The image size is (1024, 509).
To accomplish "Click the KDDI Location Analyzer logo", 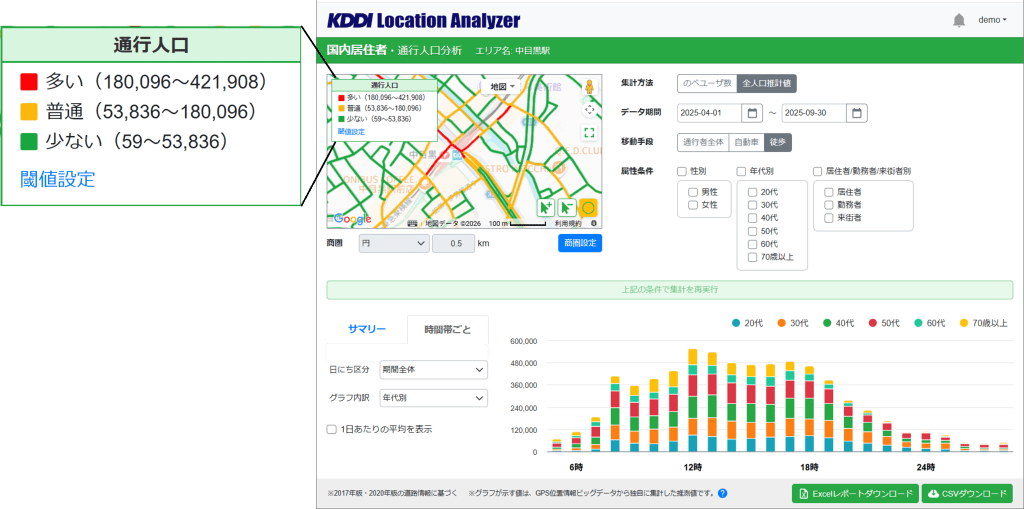I will 423,21.
